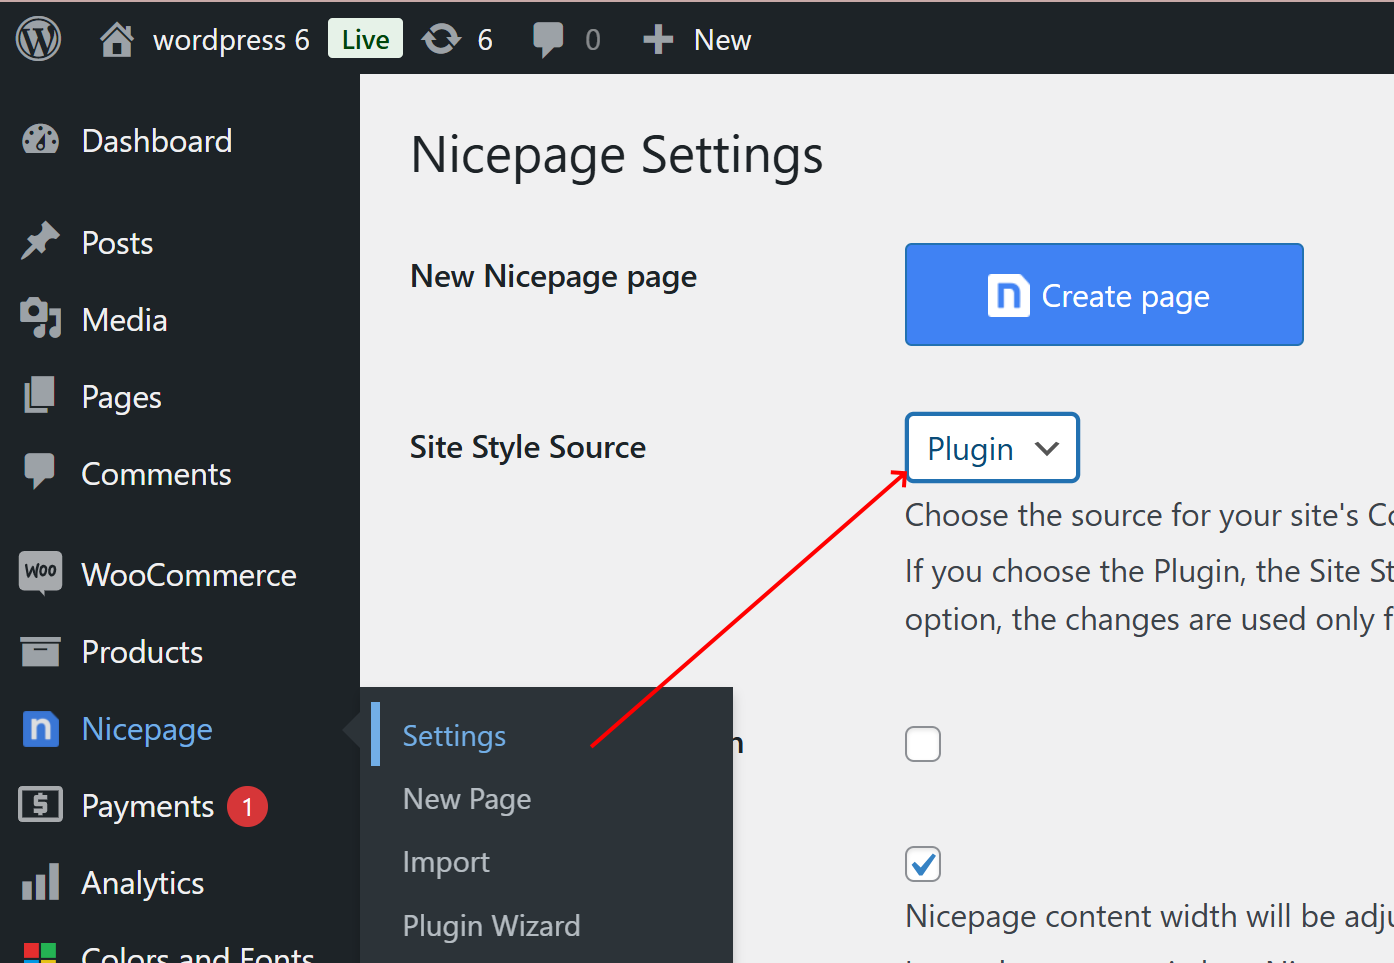Click the Analytics bar chart icon
Viewport: 1394px width, 963px height.
41,882
